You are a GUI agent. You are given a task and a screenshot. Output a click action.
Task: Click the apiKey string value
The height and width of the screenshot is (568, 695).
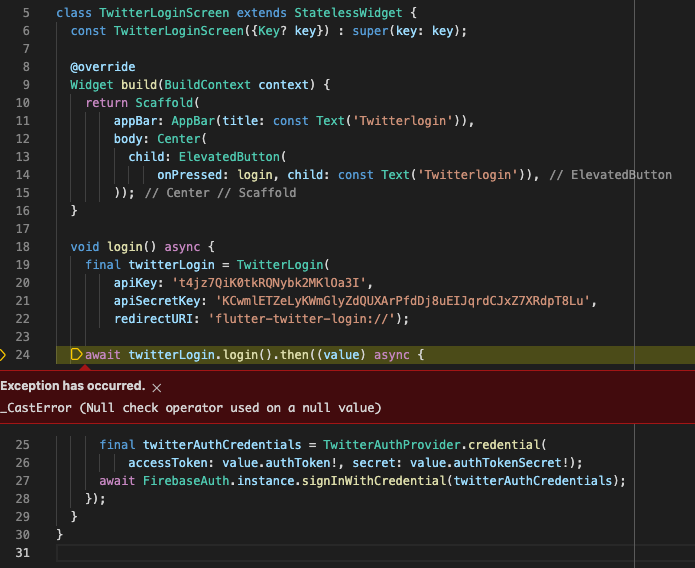pyautogui.click(x=269, y=283)
